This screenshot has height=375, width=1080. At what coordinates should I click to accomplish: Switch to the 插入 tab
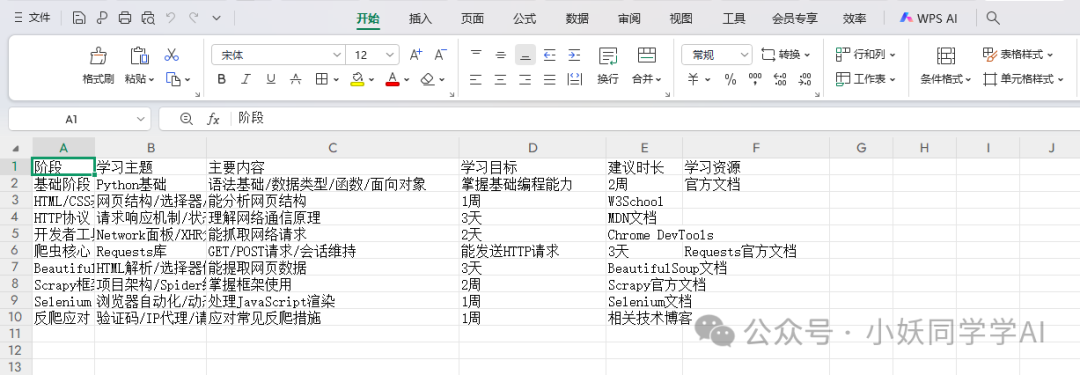click(420, 19)
